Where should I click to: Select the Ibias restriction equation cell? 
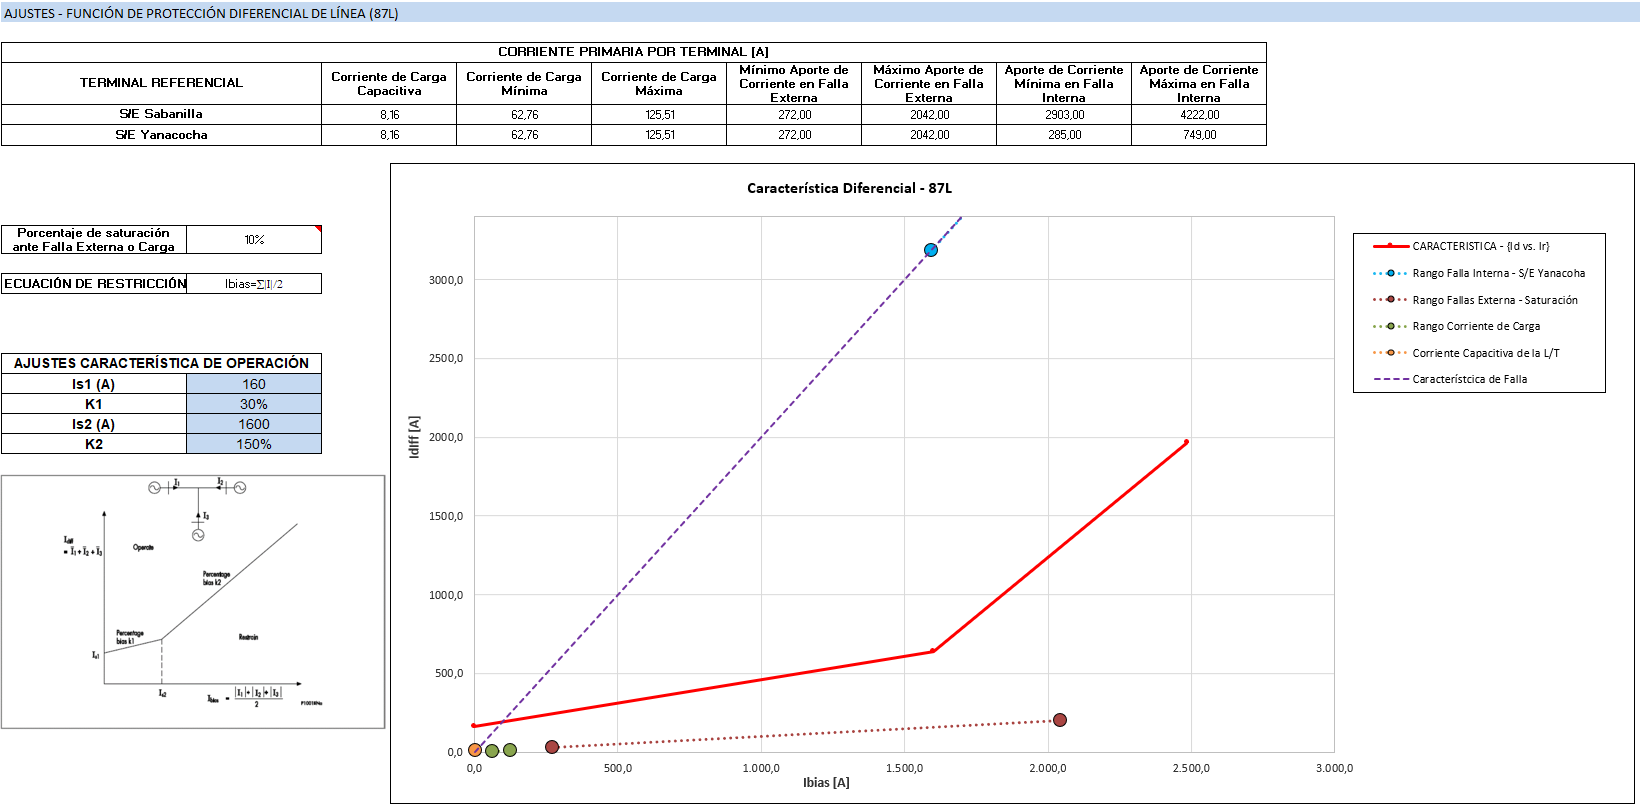click(254, 284)
